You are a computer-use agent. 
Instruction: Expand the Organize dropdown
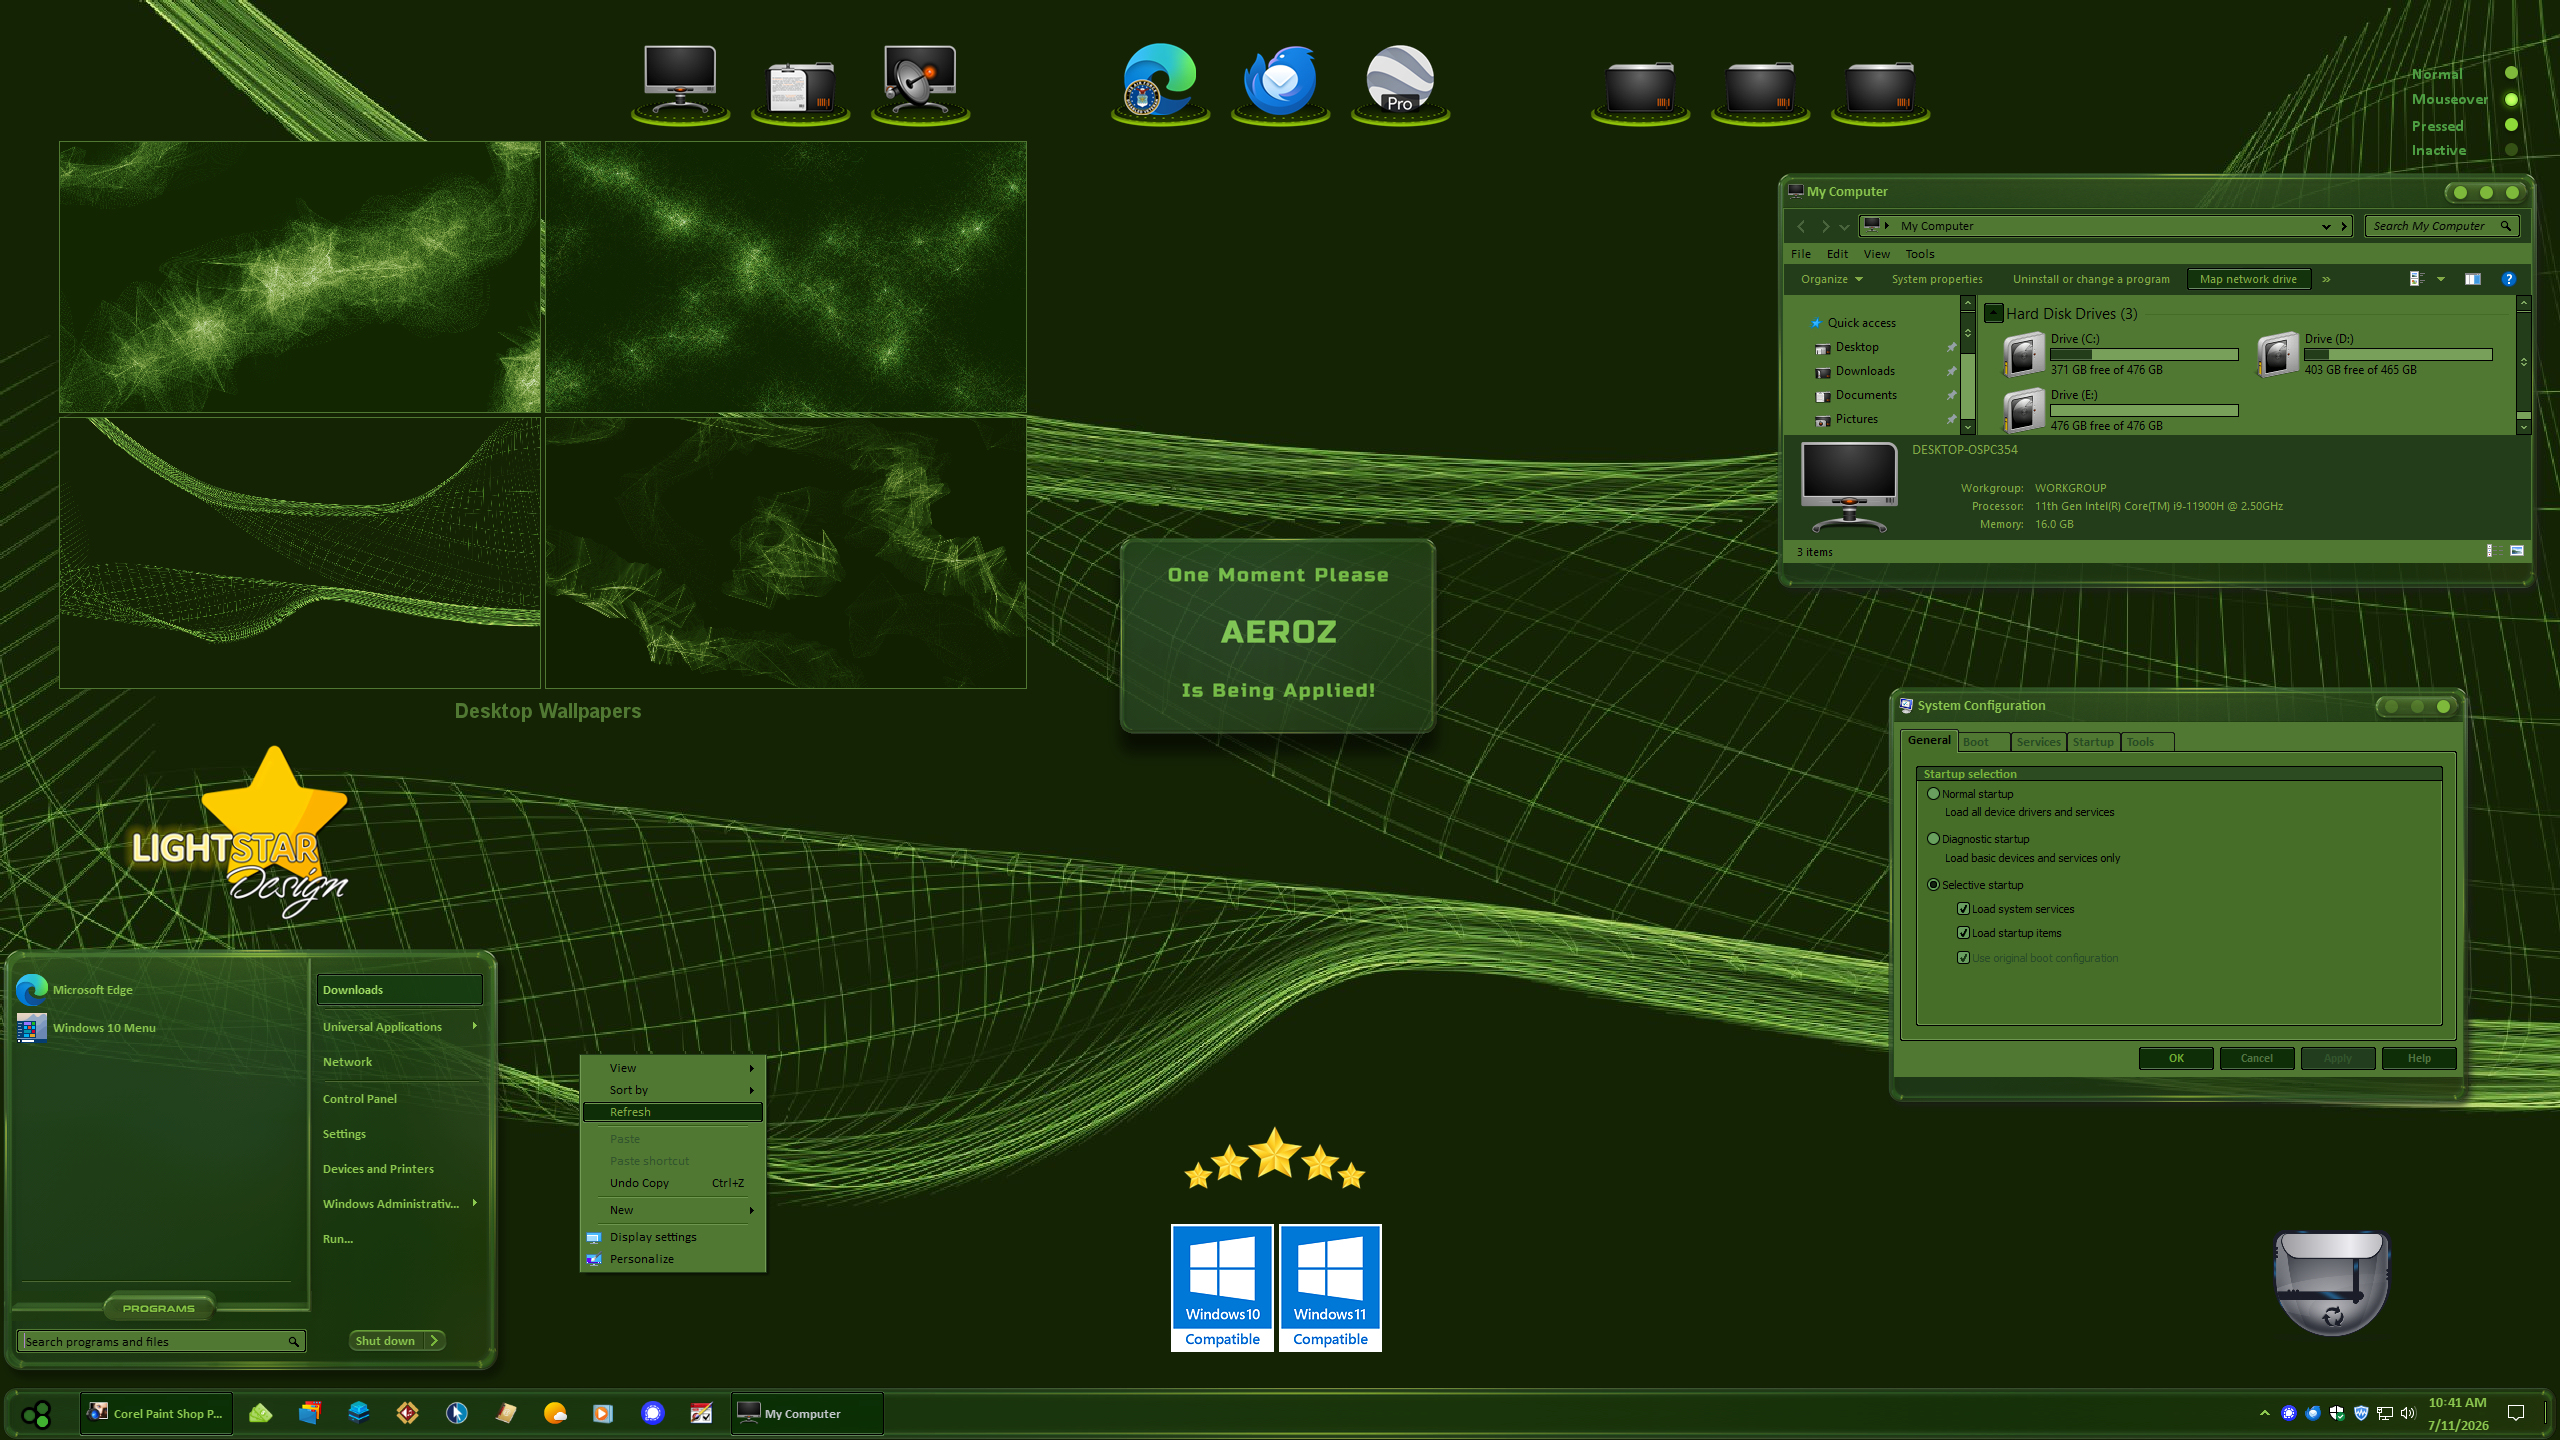pyautogui.click(x=1832, y=279)
